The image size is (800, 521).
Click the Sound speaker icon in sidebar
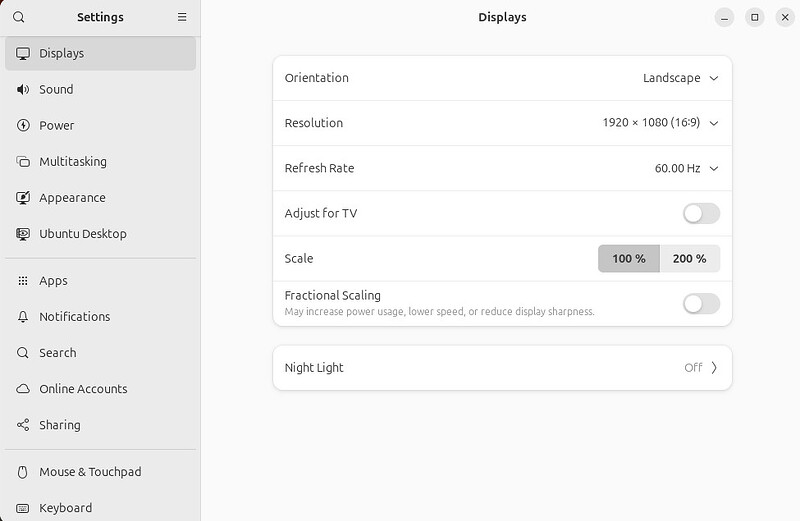[x=23, y=89]
